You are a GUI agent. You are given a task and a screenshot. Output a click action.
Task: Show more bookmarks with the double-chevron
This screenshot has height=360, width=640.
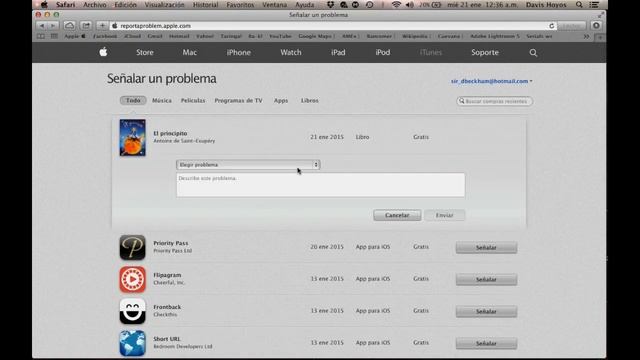586,36
